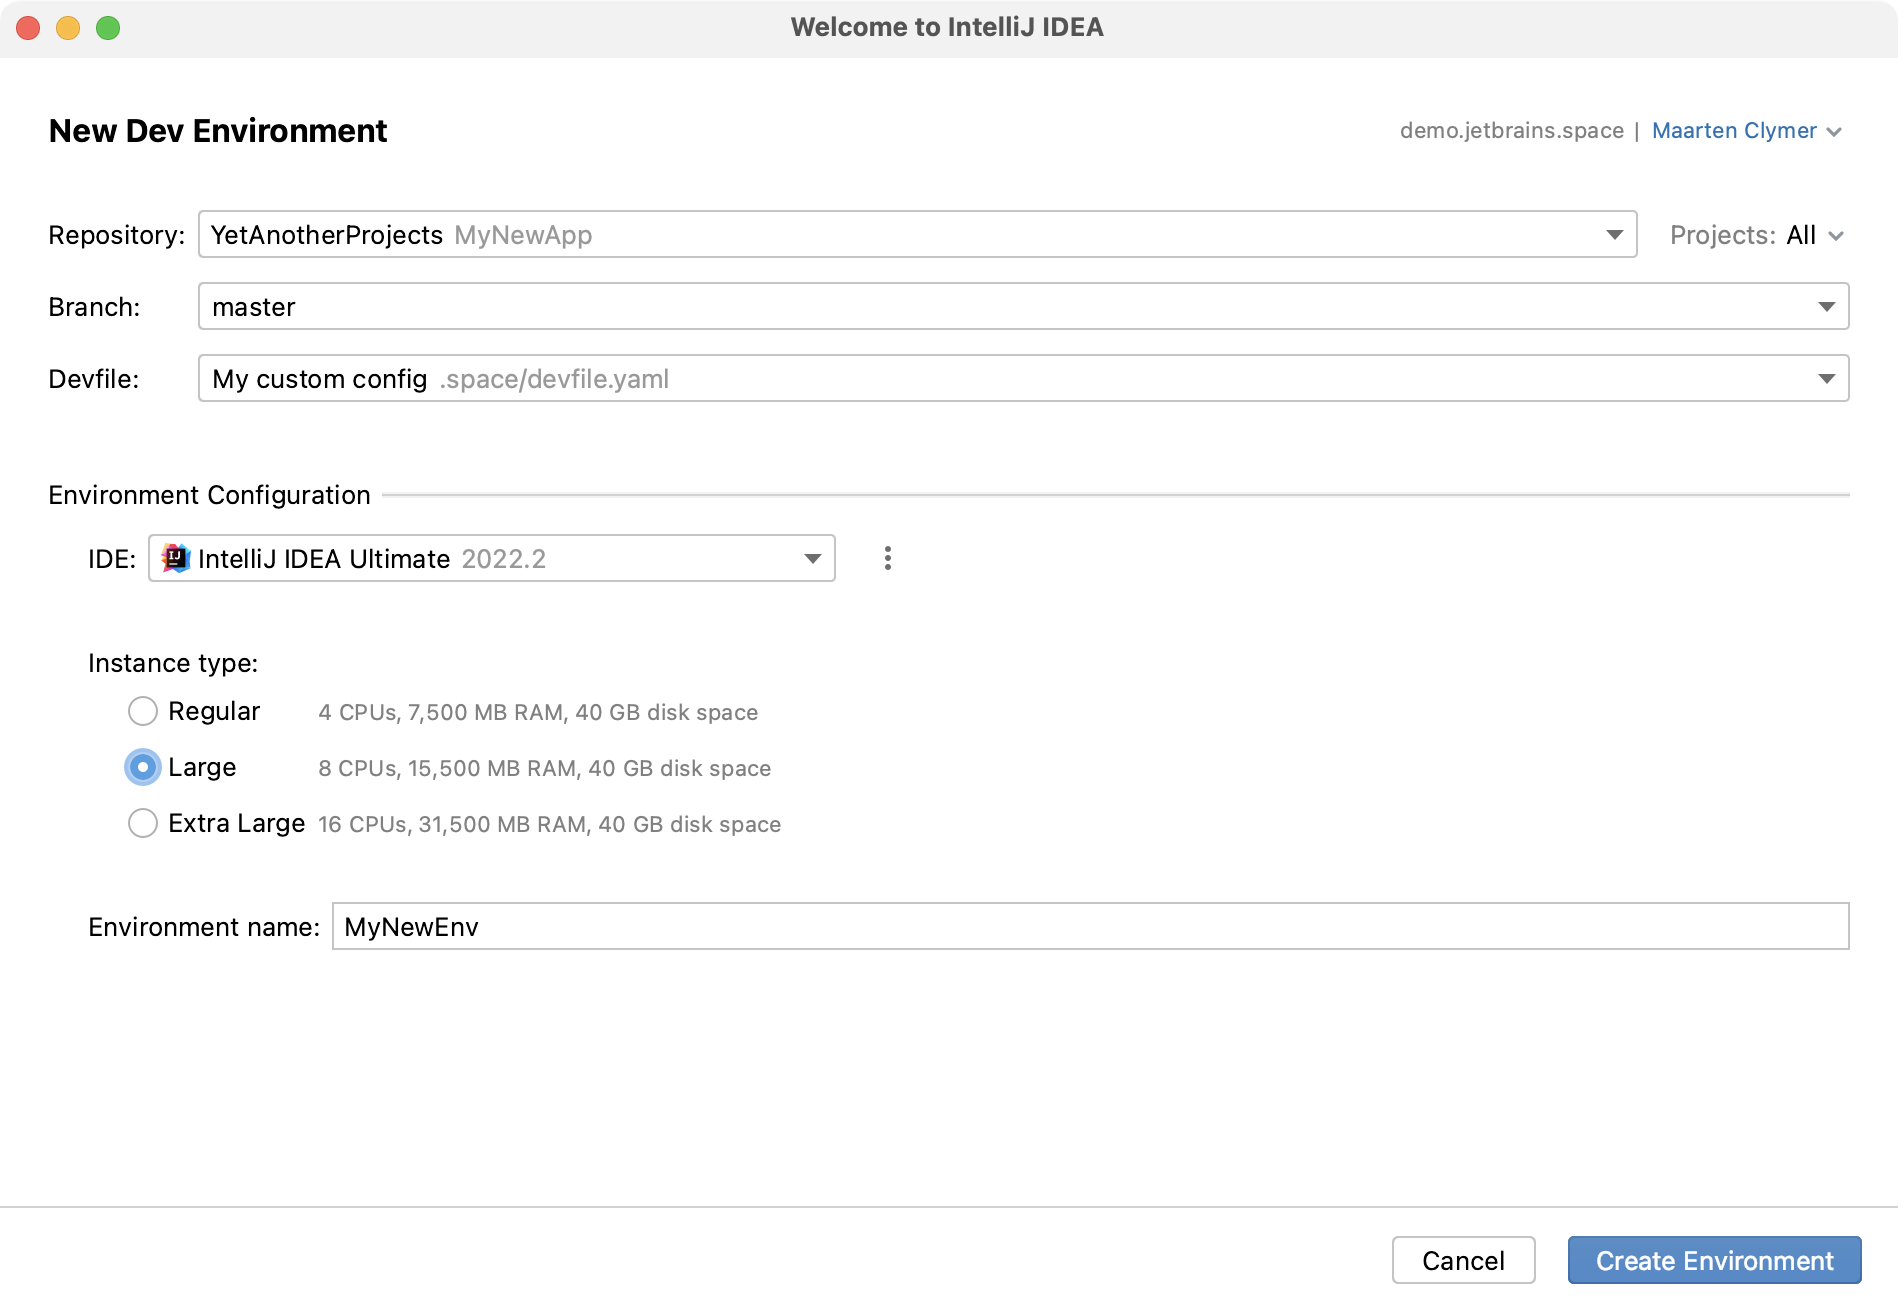Open the Maarten Clymer account menu
1898x1316 pixels.
[1746, 131]
